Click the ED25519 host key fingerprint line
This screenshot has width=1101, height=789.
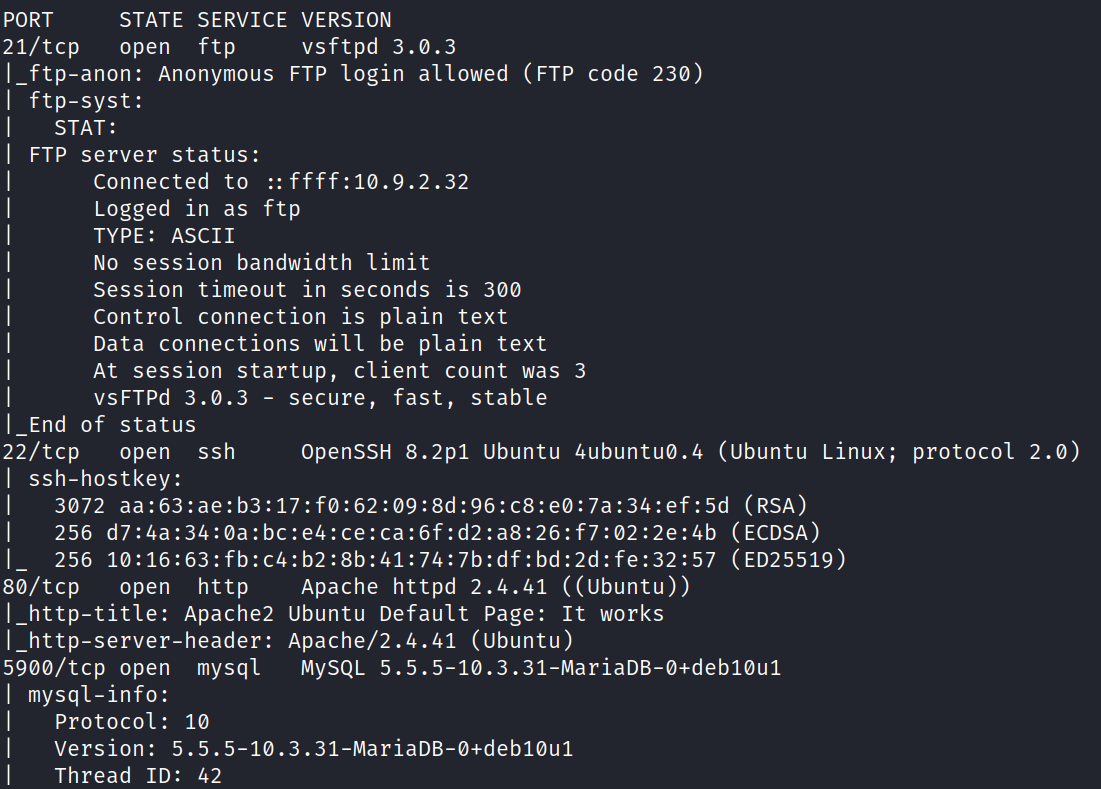450,559
